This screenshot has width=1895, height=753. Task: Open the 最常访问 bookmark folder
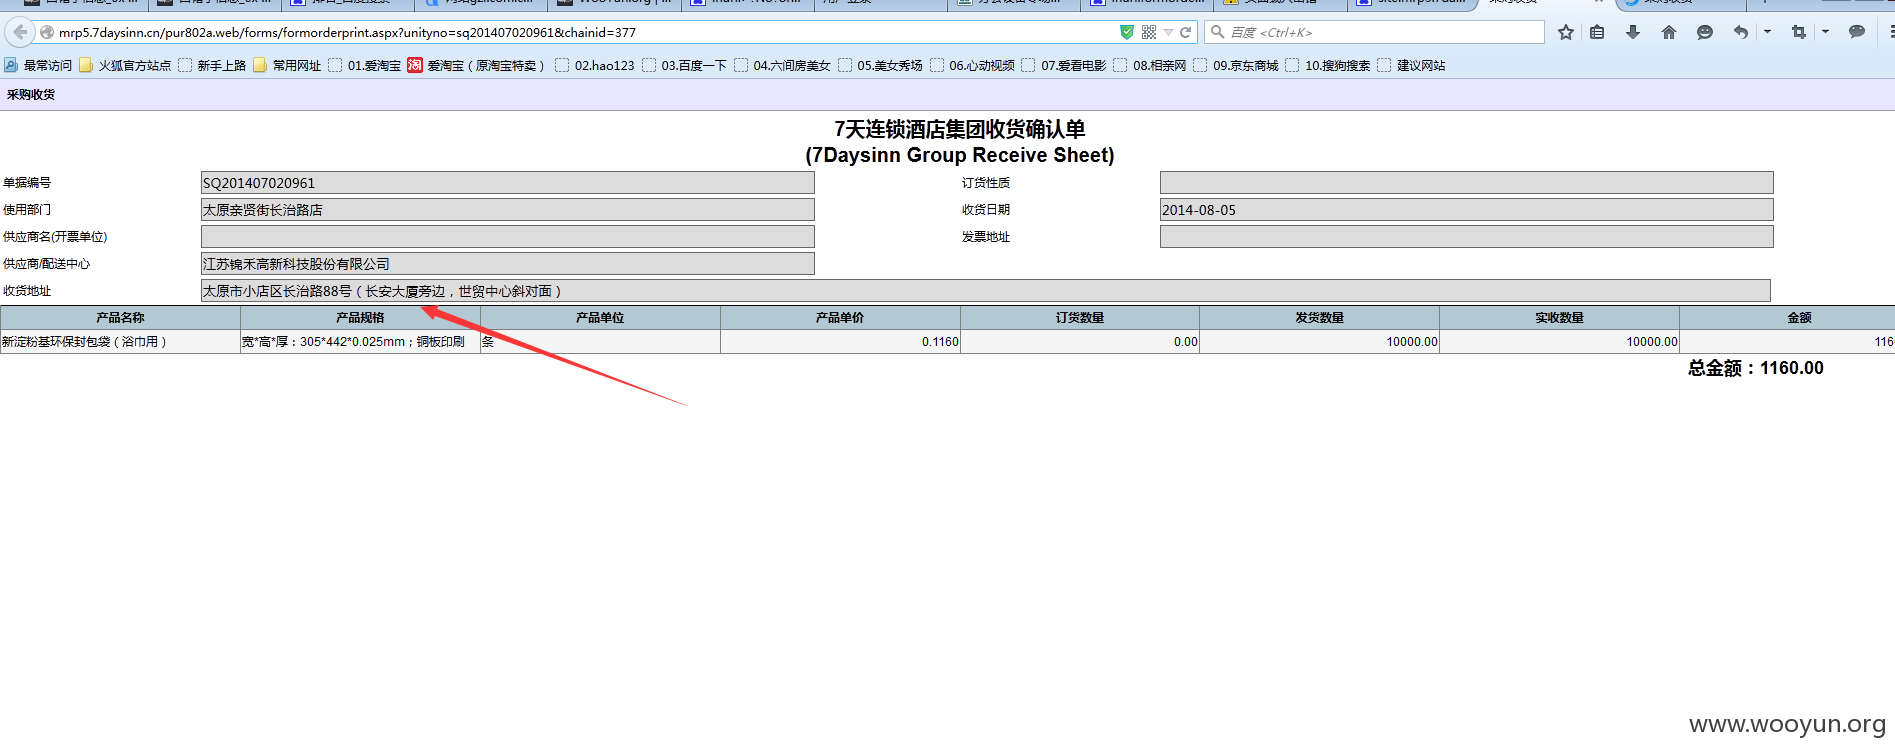pyautogui.click(x=38, y=65)
